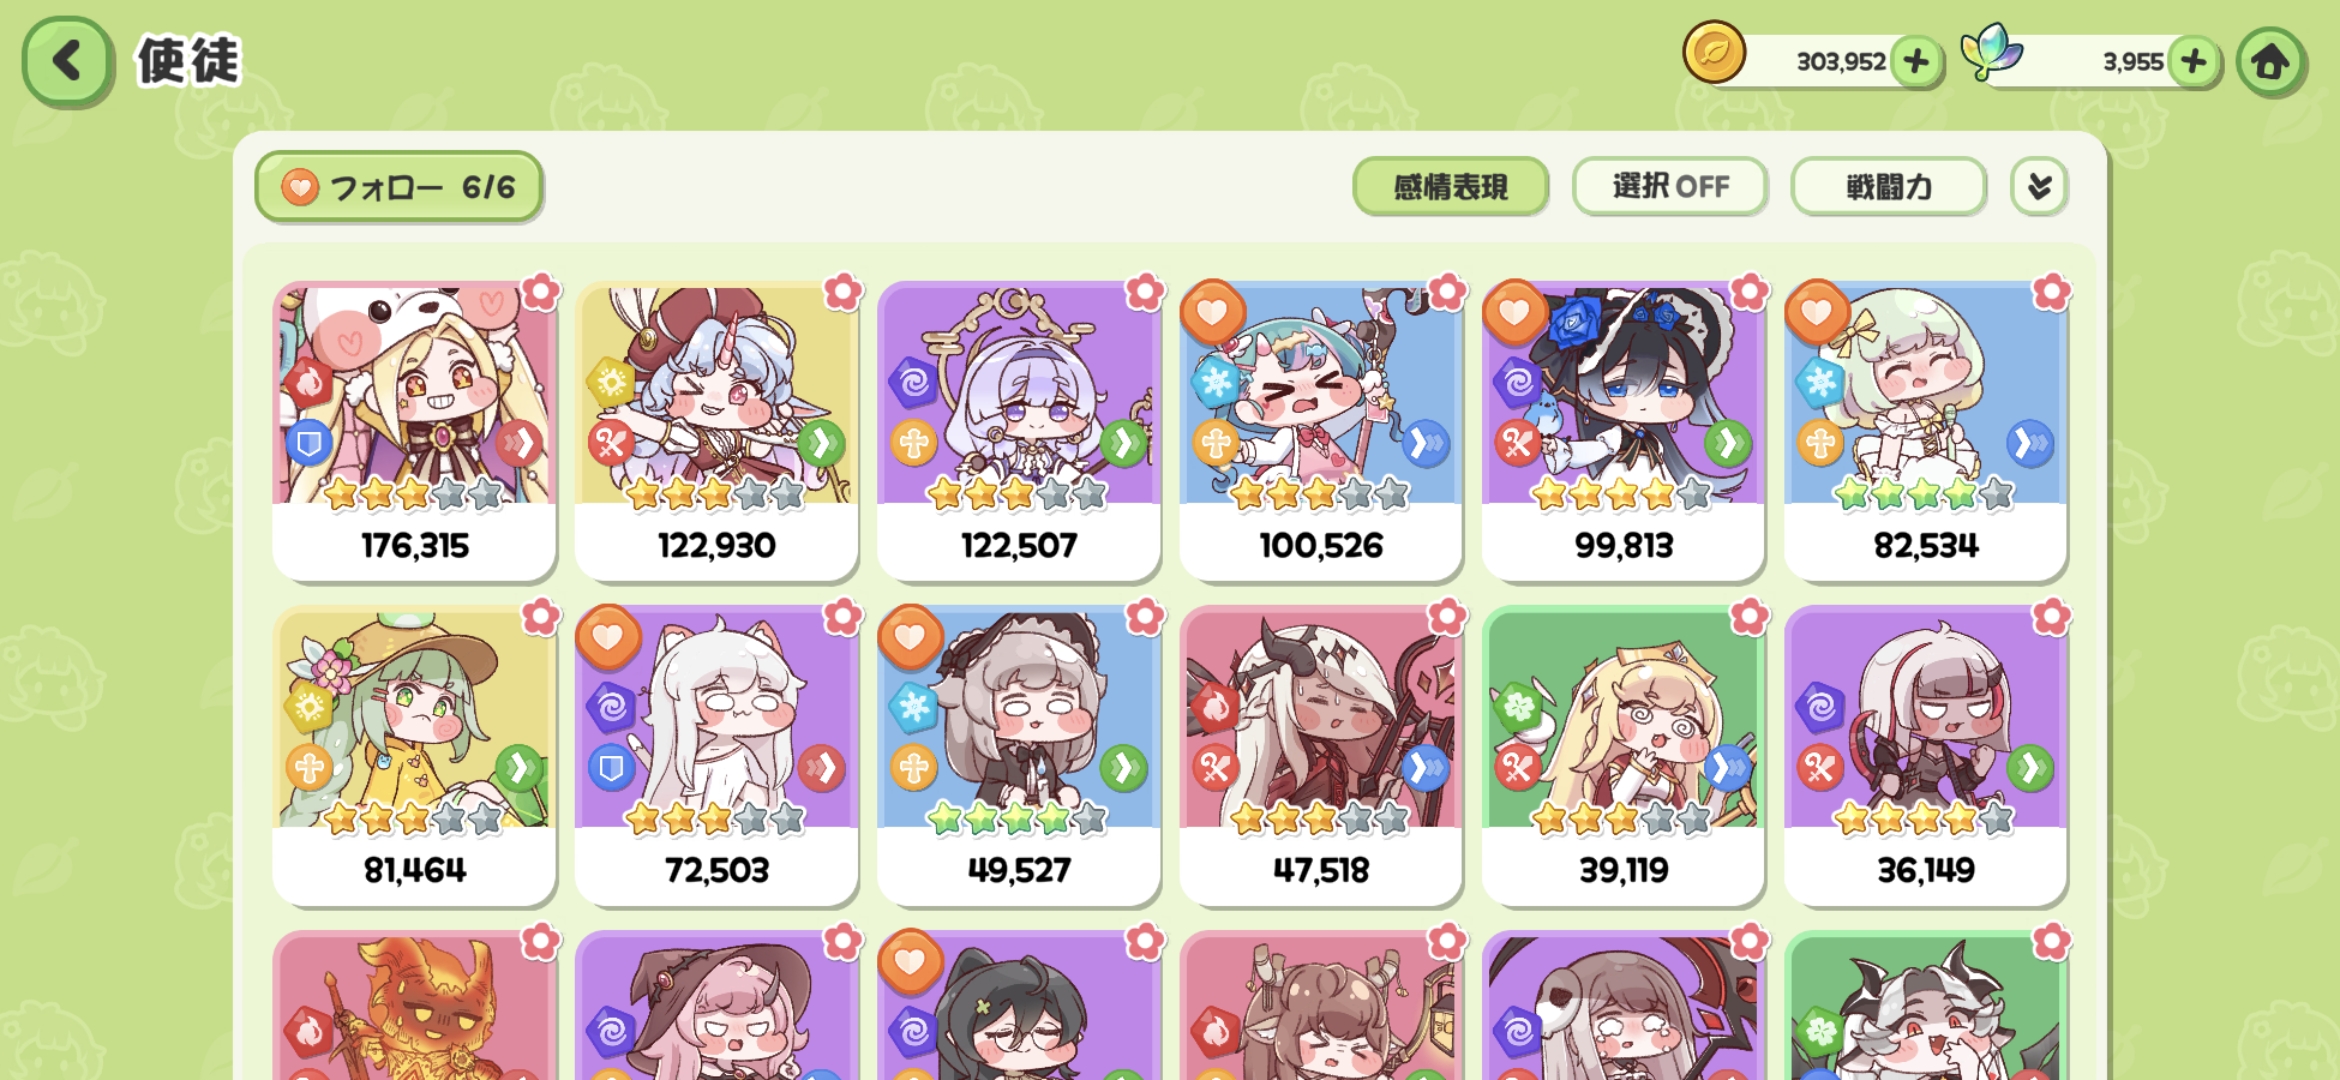2340x1080 pixels.
Task: Go back using the green arrow button
Action: pyautogui.click(x=67, y=61)
